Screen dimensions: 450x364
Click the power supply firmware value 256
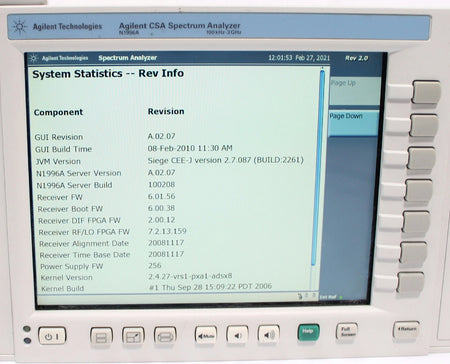(155, 265)
